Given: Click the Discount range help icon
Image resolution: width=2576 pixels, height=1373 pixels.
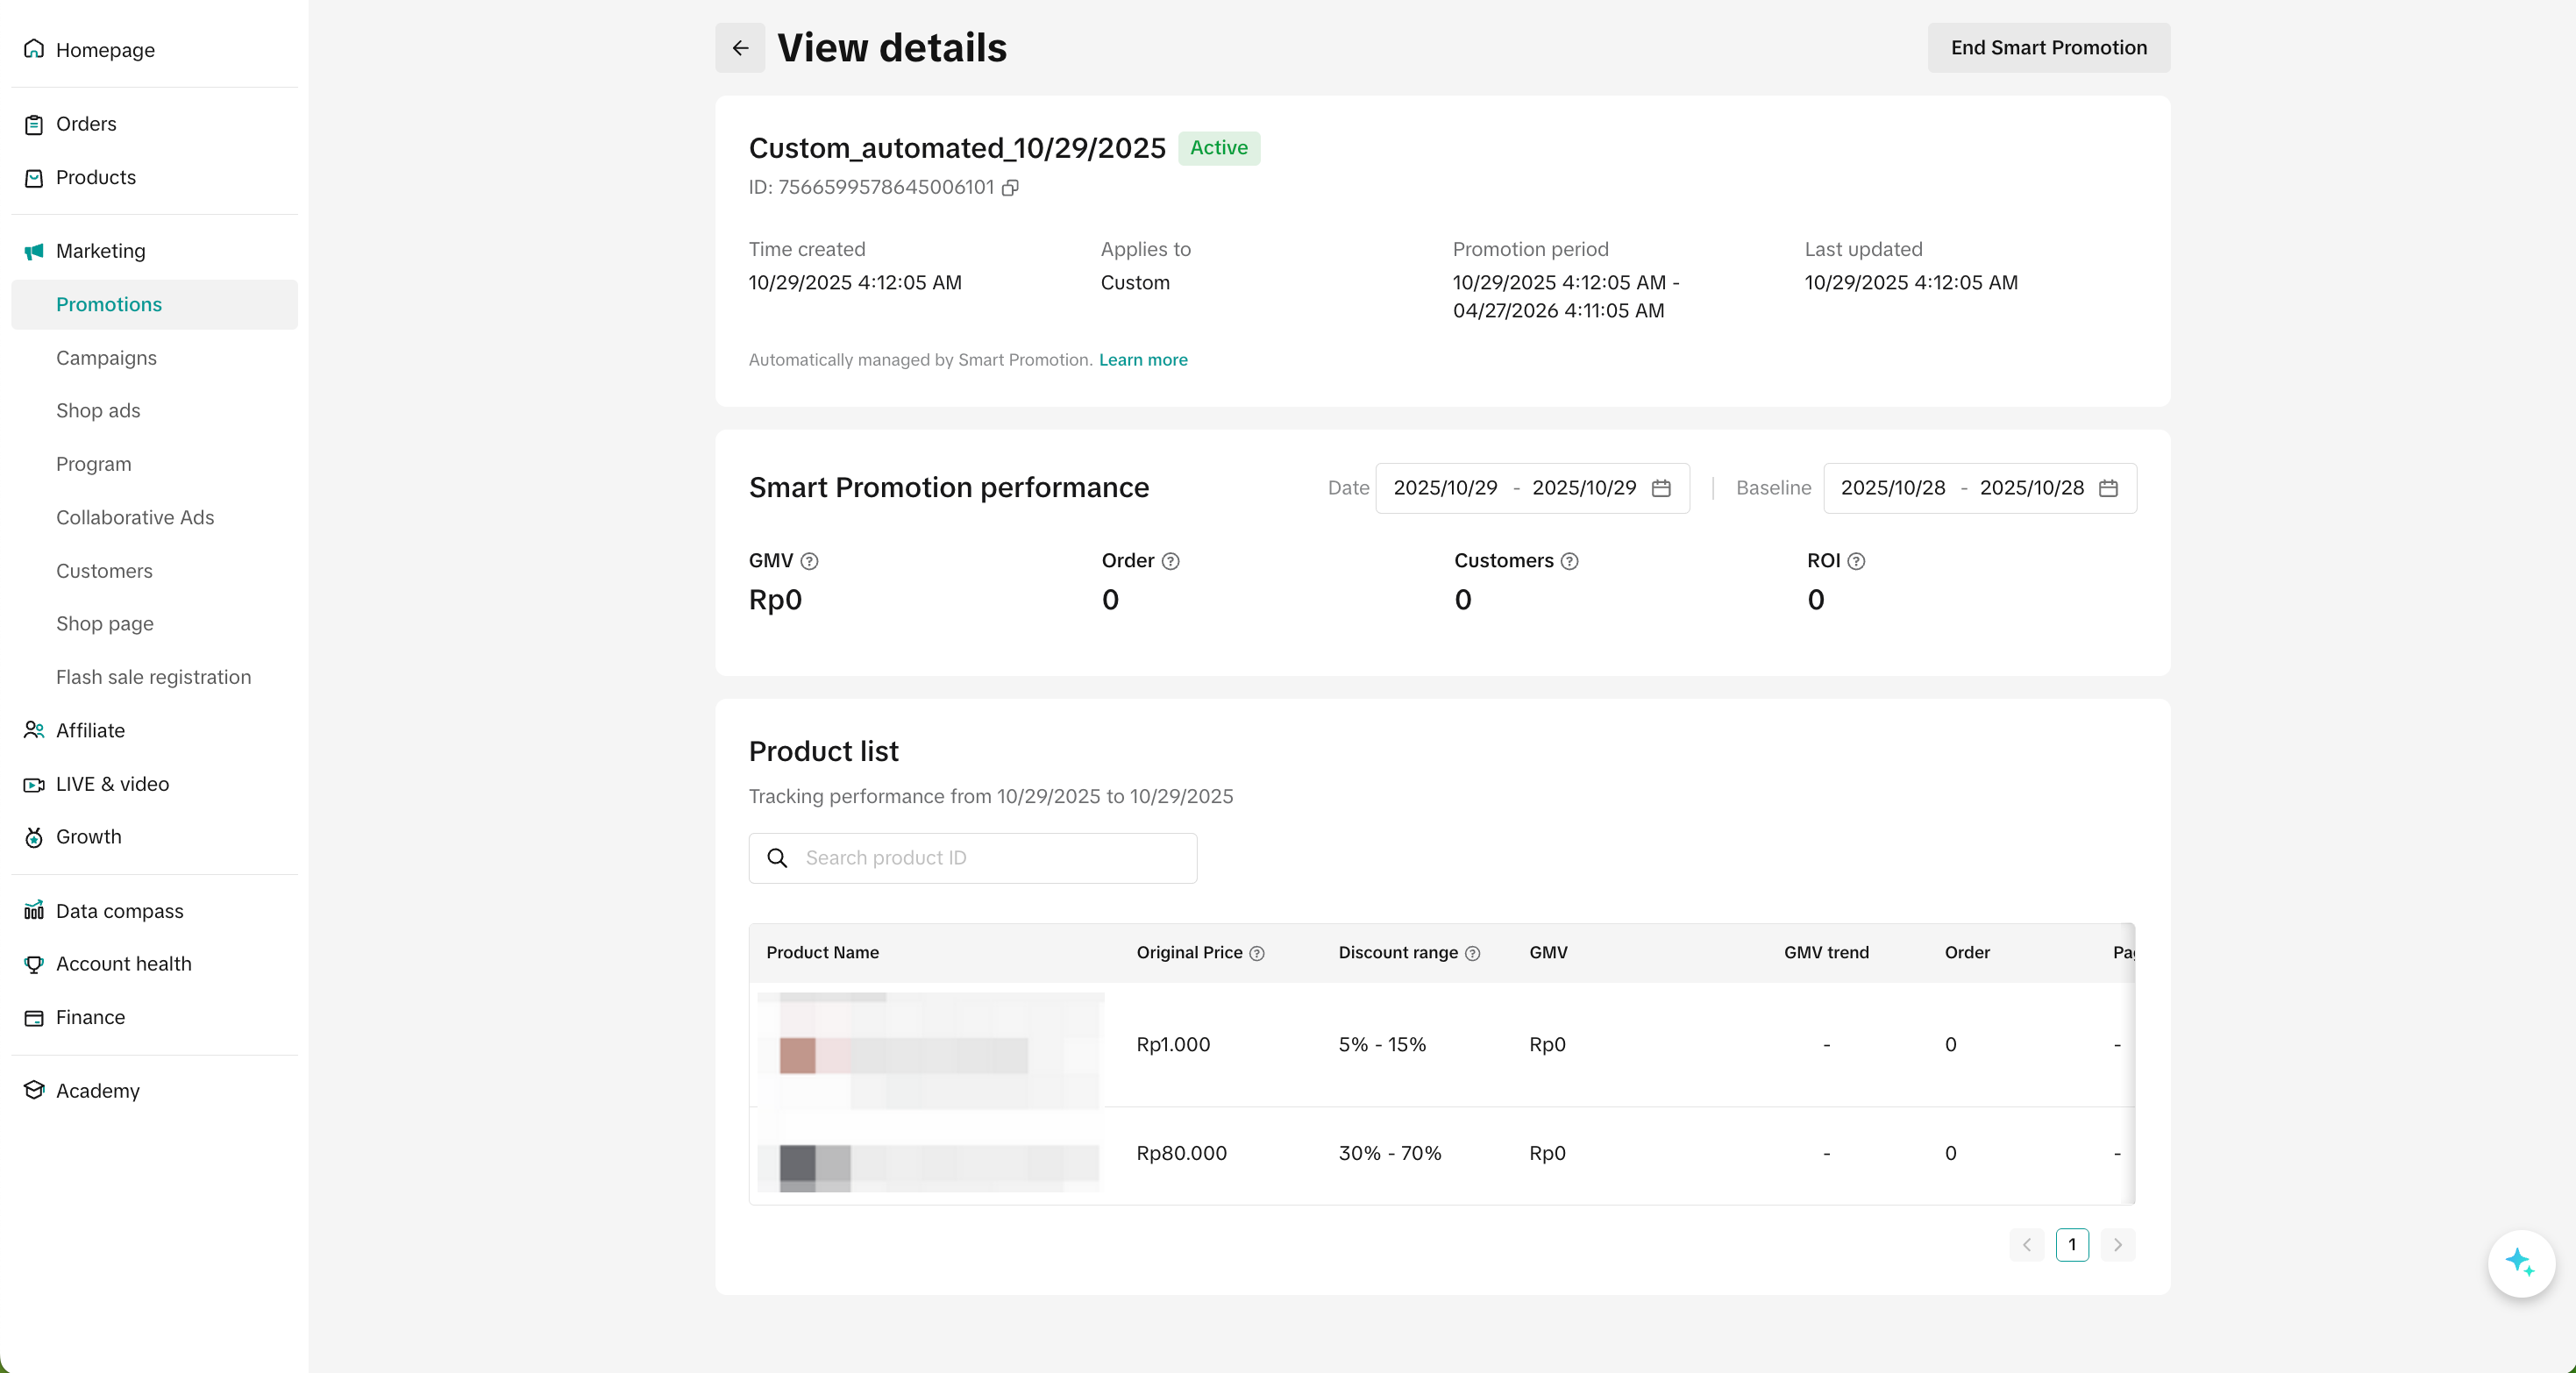Looking at the screenshot, I should (x=1472, y=953).
